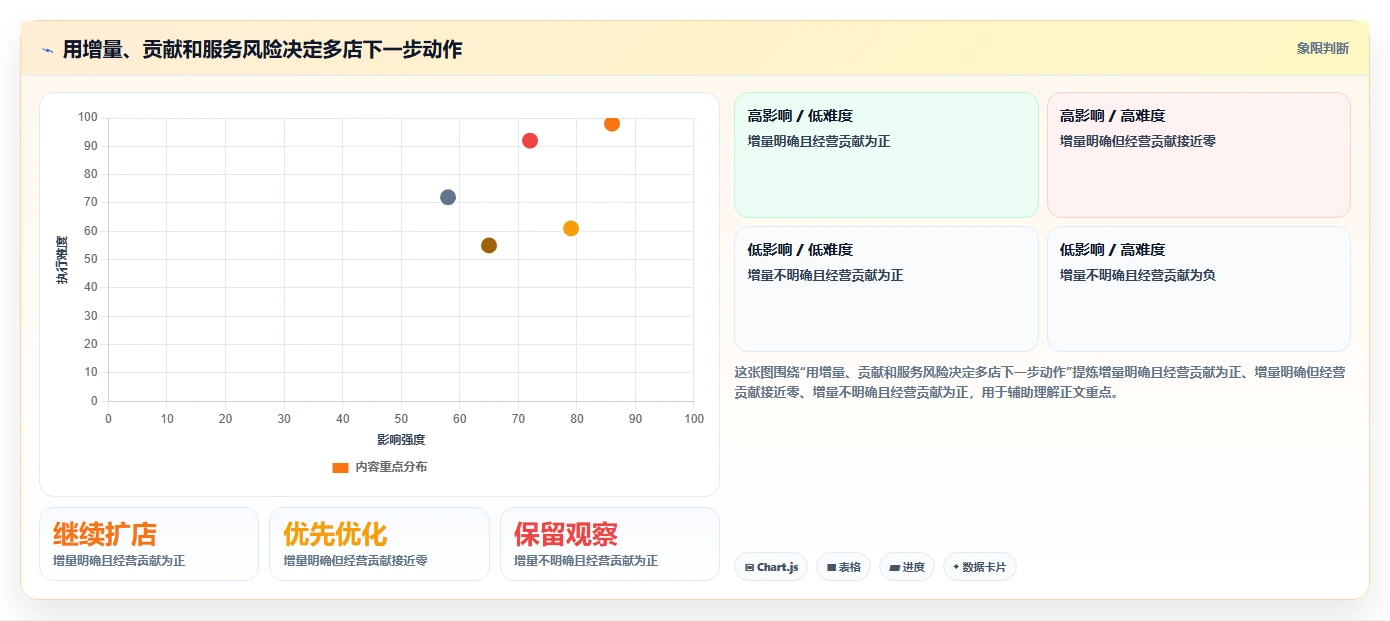Open the 低影响 / 高难度 quadrant card
1390x621 pixels.
(x=1198, y=289)
